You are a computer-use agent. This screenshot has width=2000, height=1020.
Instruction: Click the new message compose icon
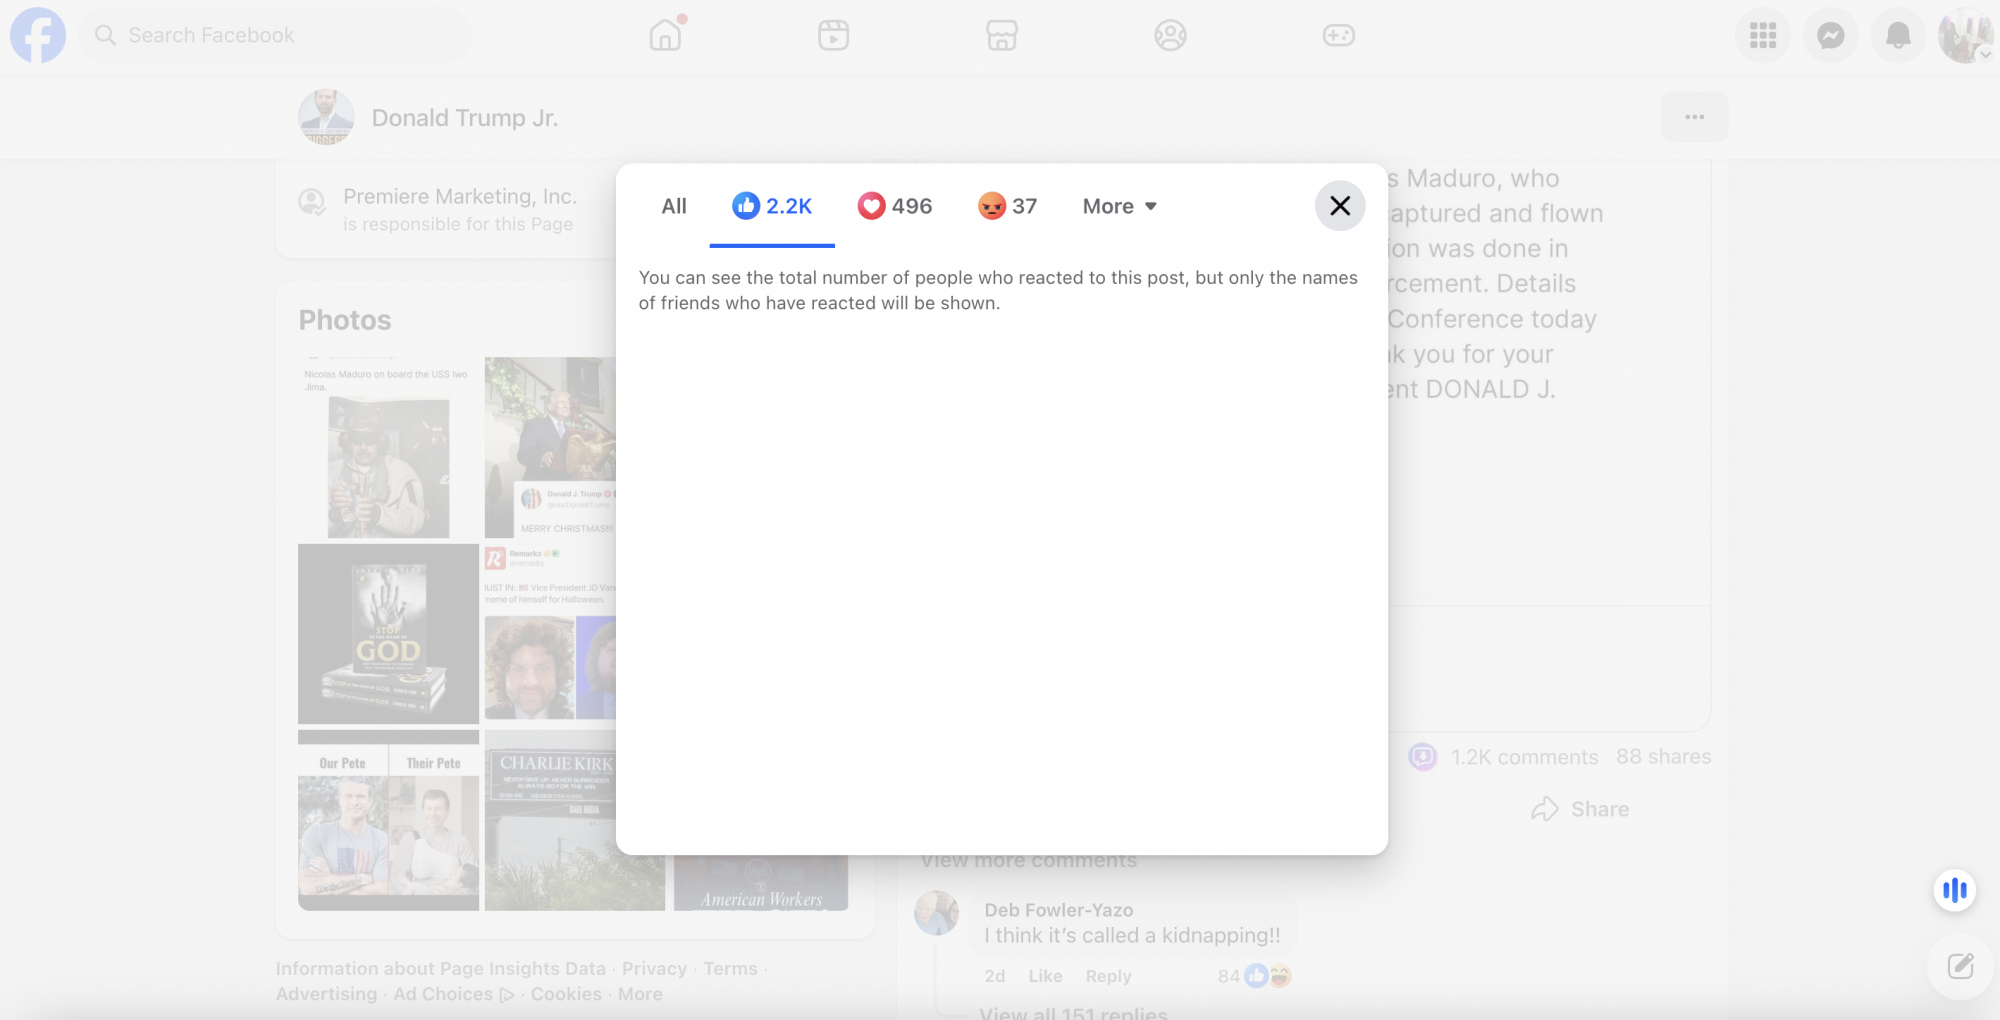[x=1960, y=965]
